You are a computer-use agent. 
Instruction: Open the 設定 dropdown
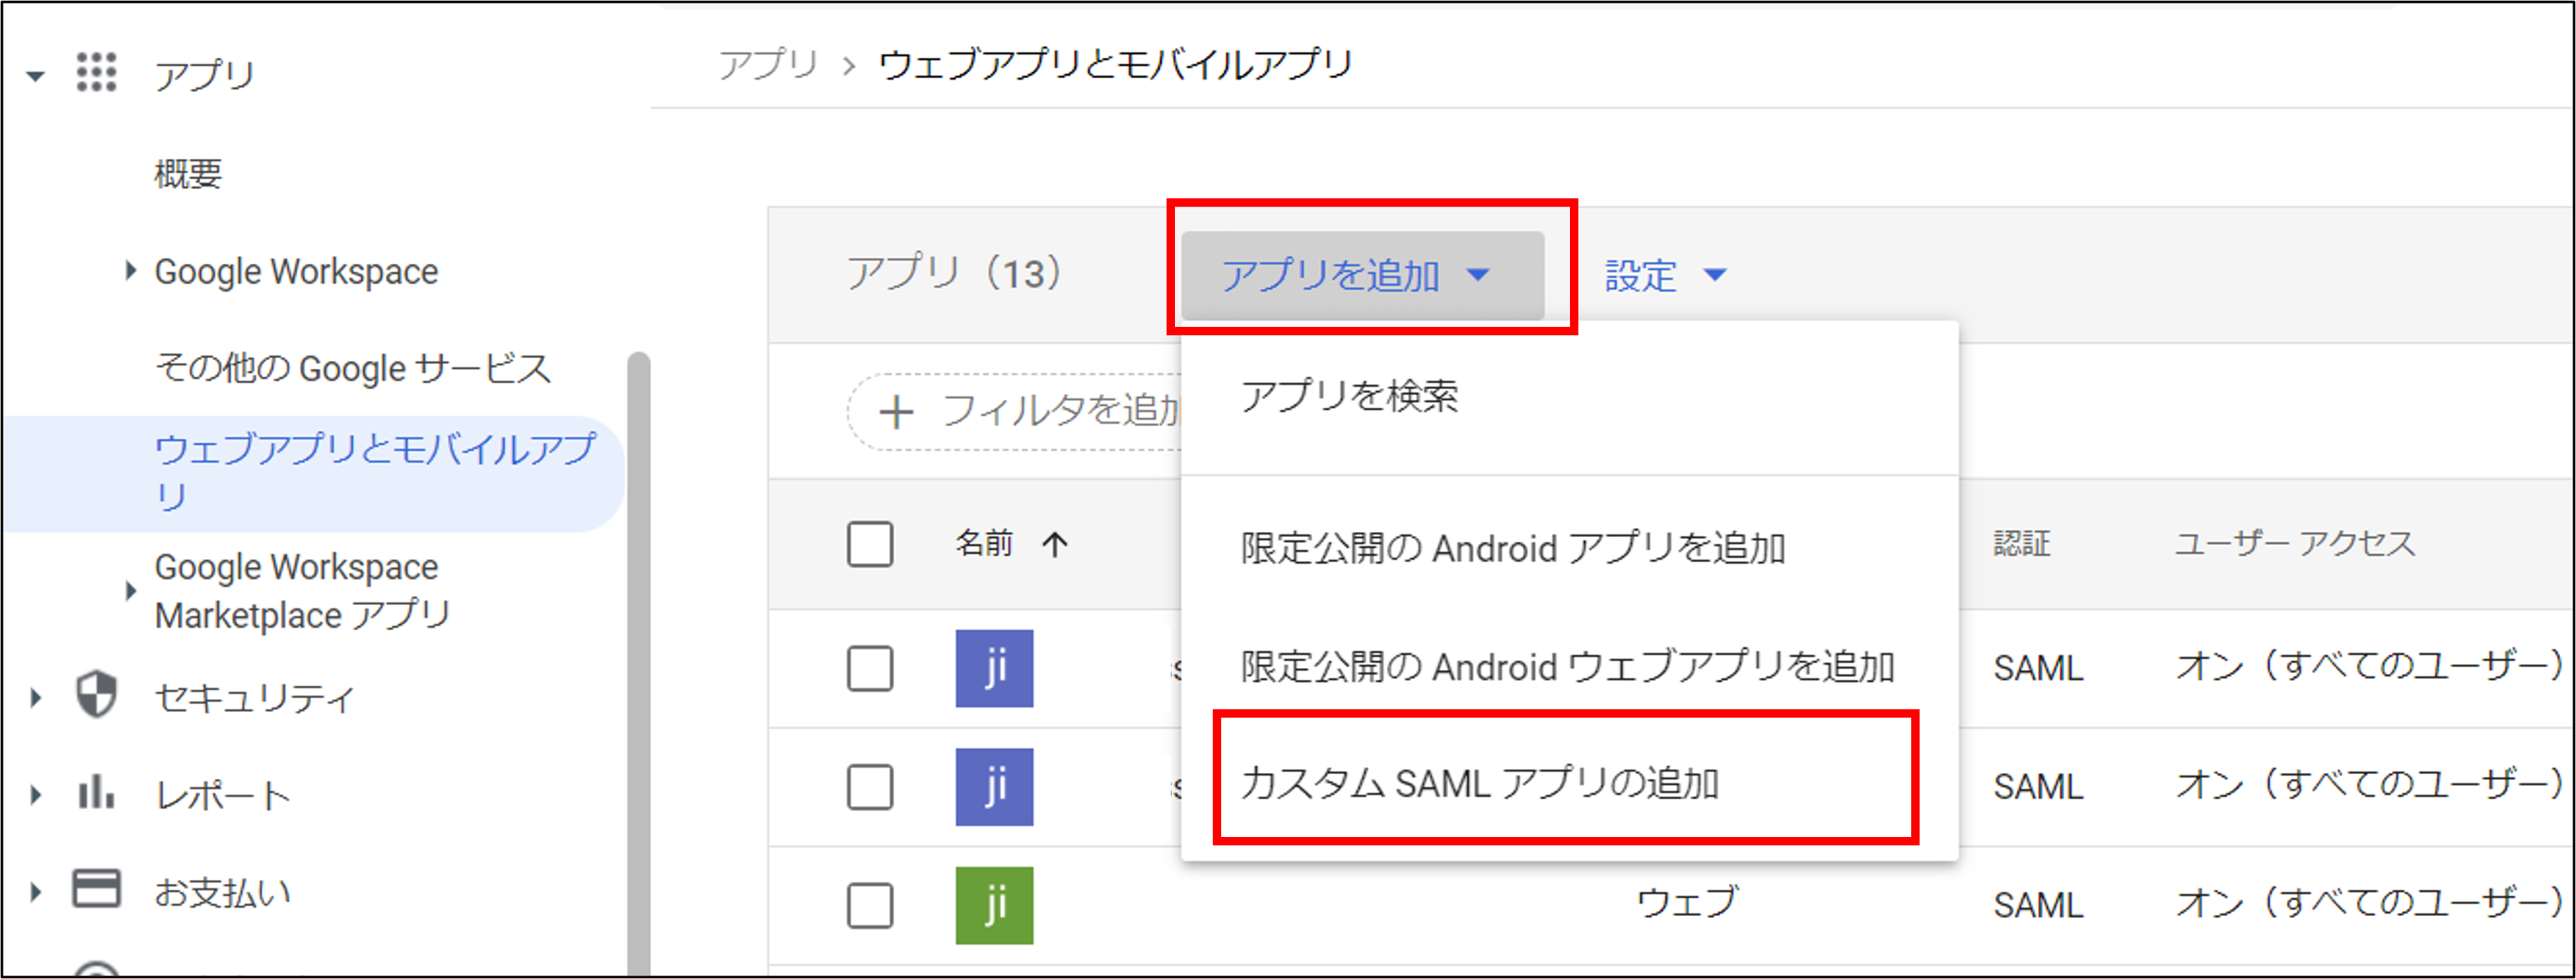click(1665, 275)
